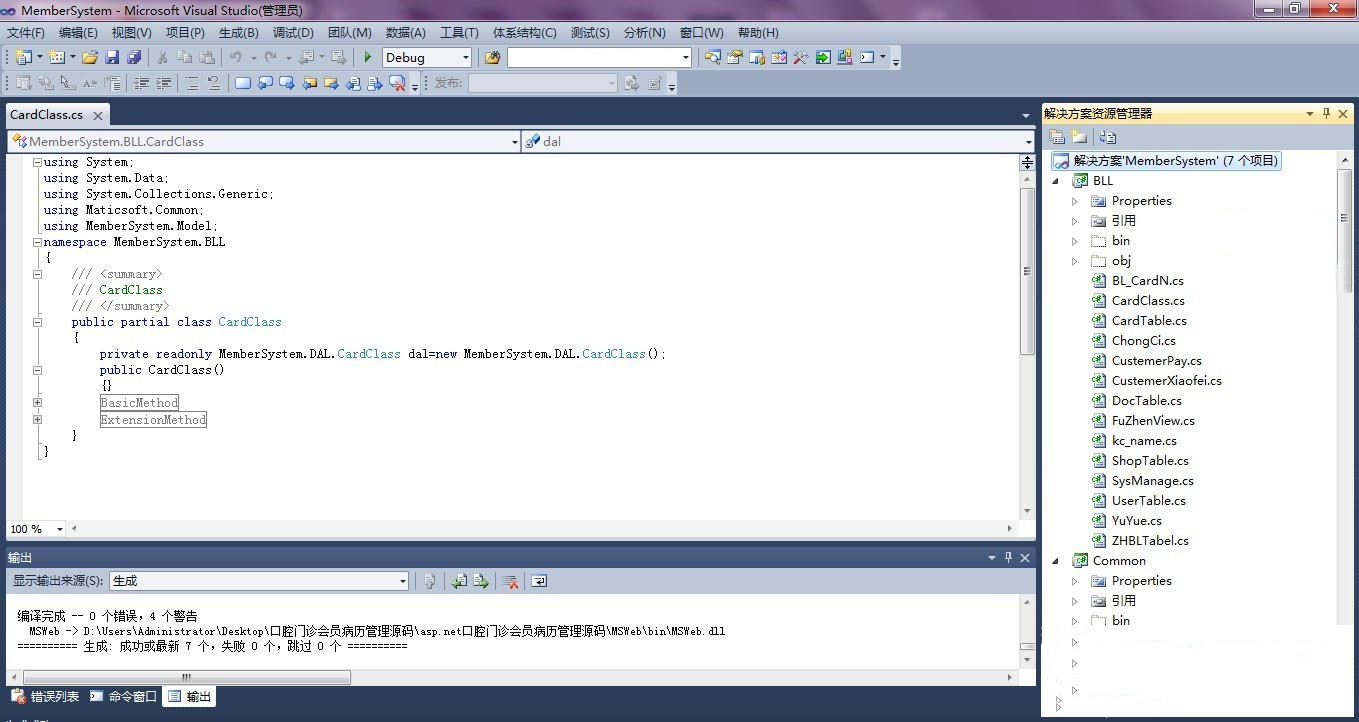Screen dimensions: 1359x722
Task: Click the Paste clipboard icon
Action: coord(207,57)
